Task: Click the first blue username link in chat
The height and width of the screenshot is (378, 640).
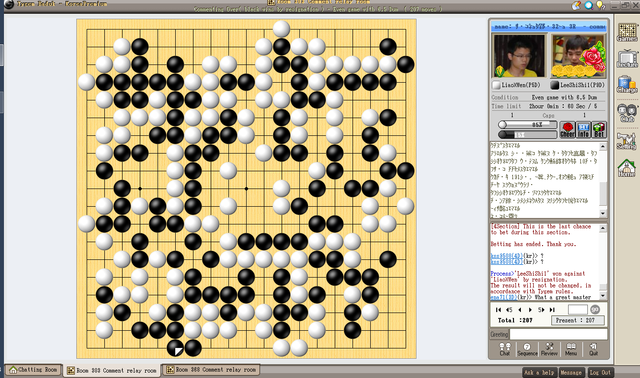Action: pos(507,256)
